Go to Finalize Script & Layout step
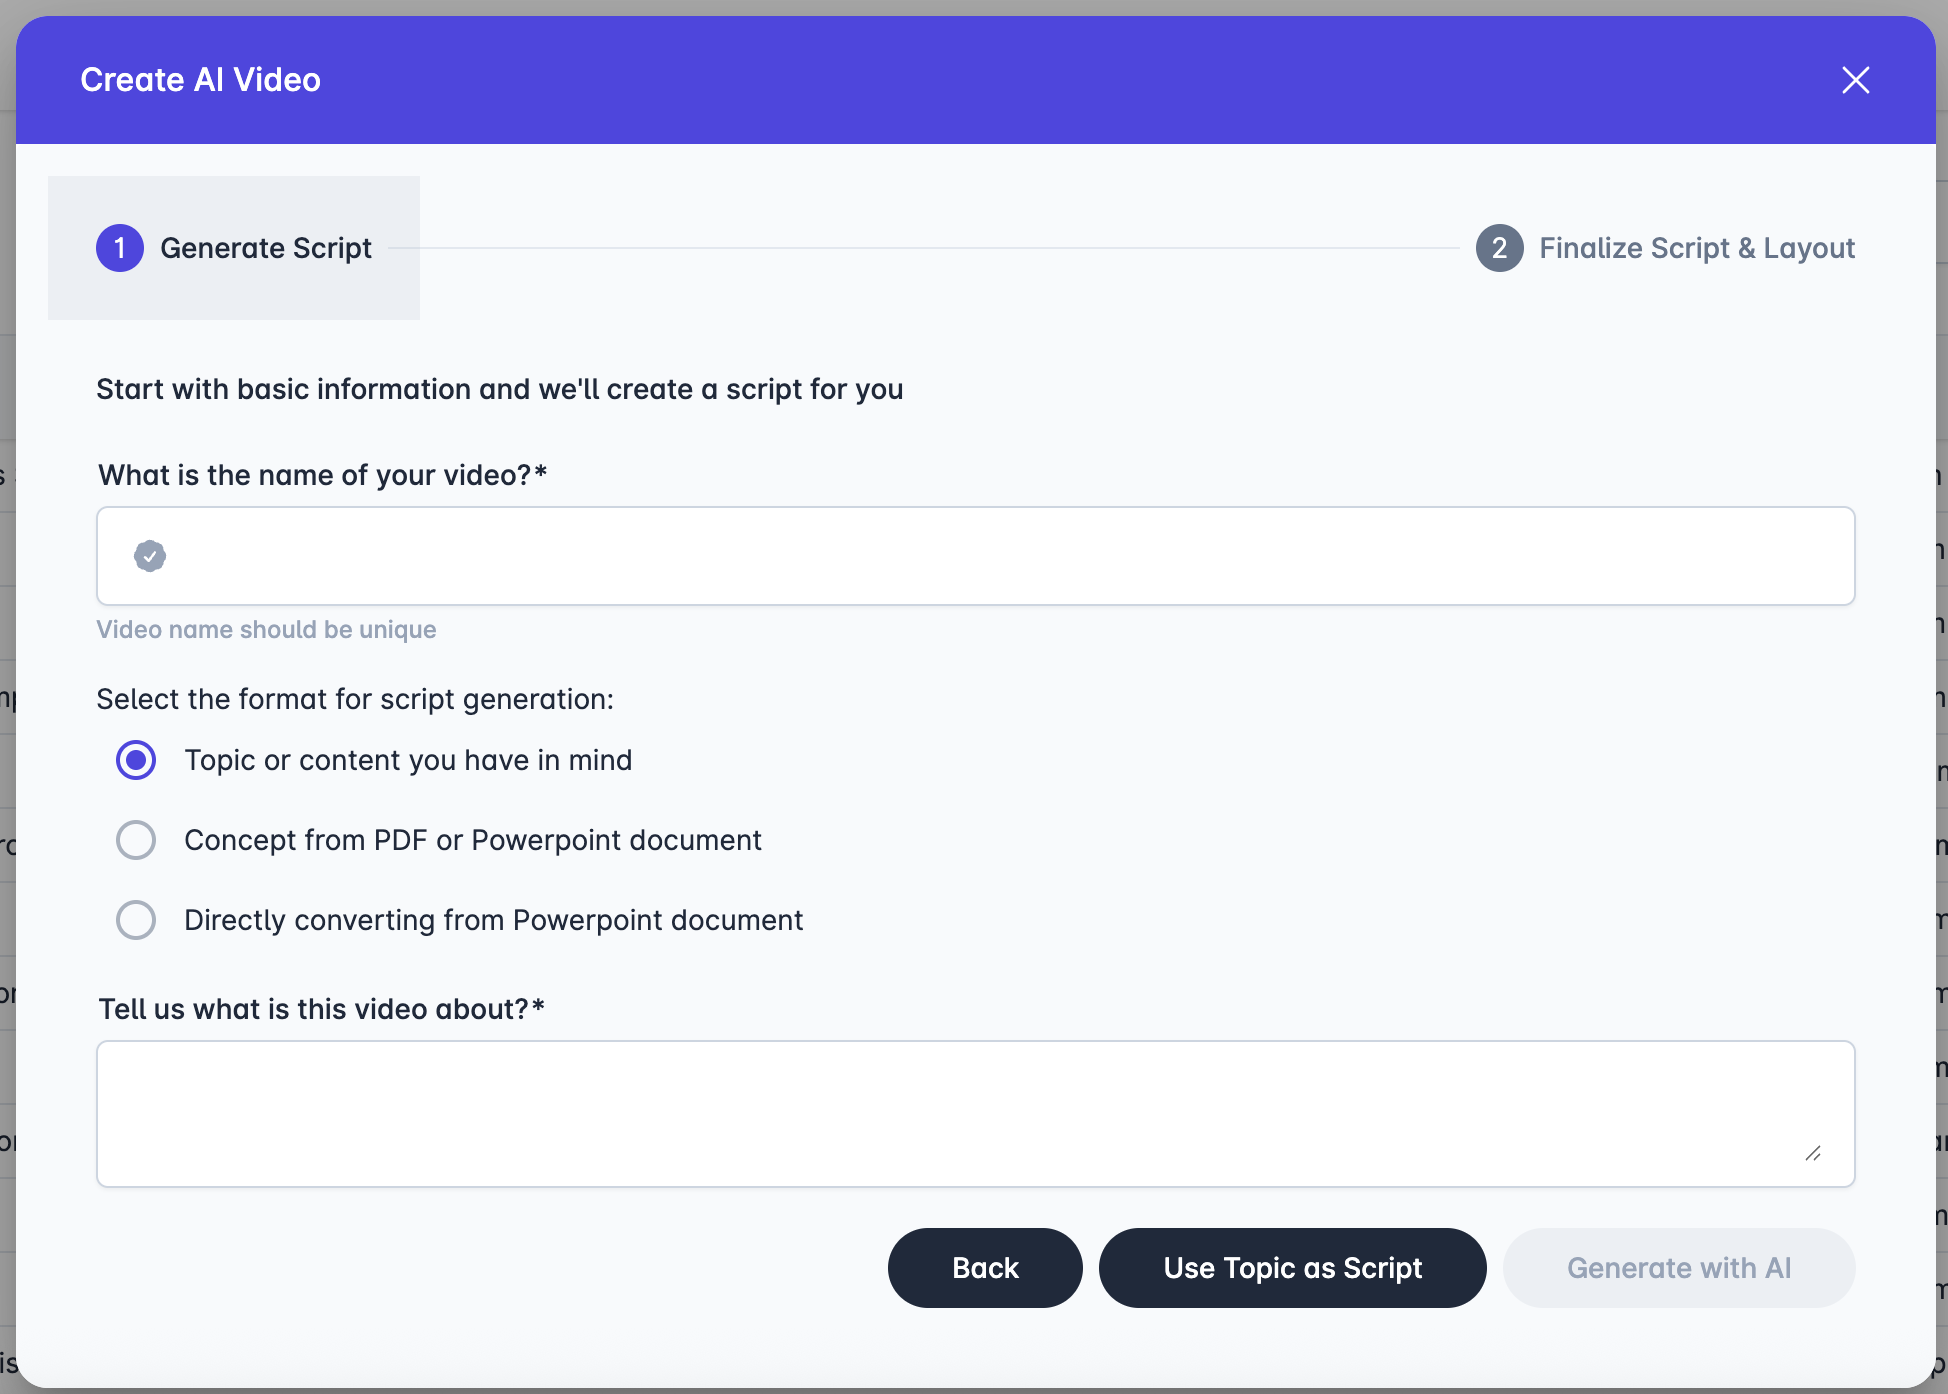Viewport: 1948px width, 1394px height. click(x=1696, y=248)
